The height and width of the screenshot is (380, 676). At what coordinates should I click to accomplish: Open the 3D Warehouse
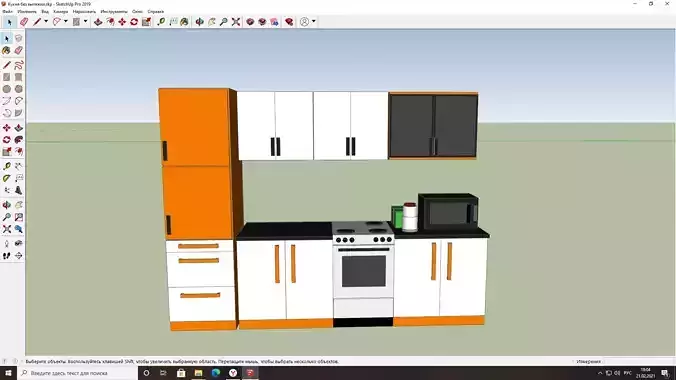250,22
